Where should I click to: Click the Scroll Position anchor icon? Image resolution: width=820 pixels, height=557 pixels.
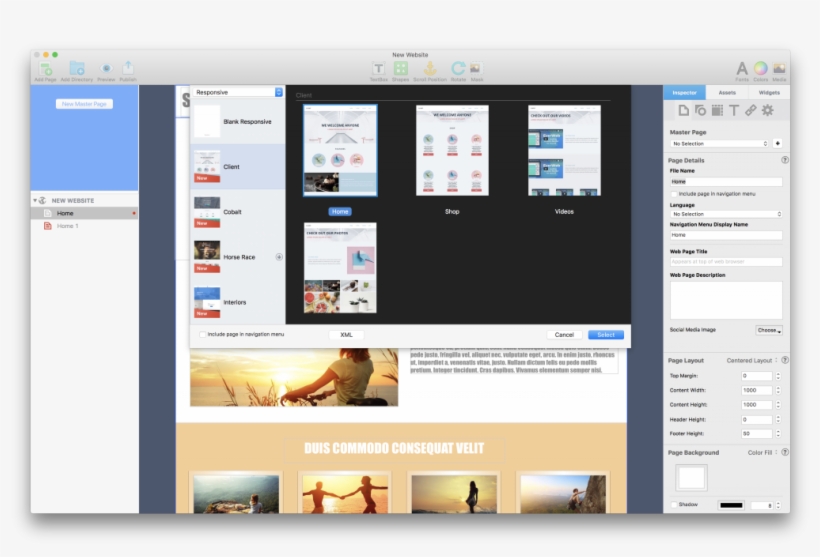pyautogui.click(x=430, y=69)
